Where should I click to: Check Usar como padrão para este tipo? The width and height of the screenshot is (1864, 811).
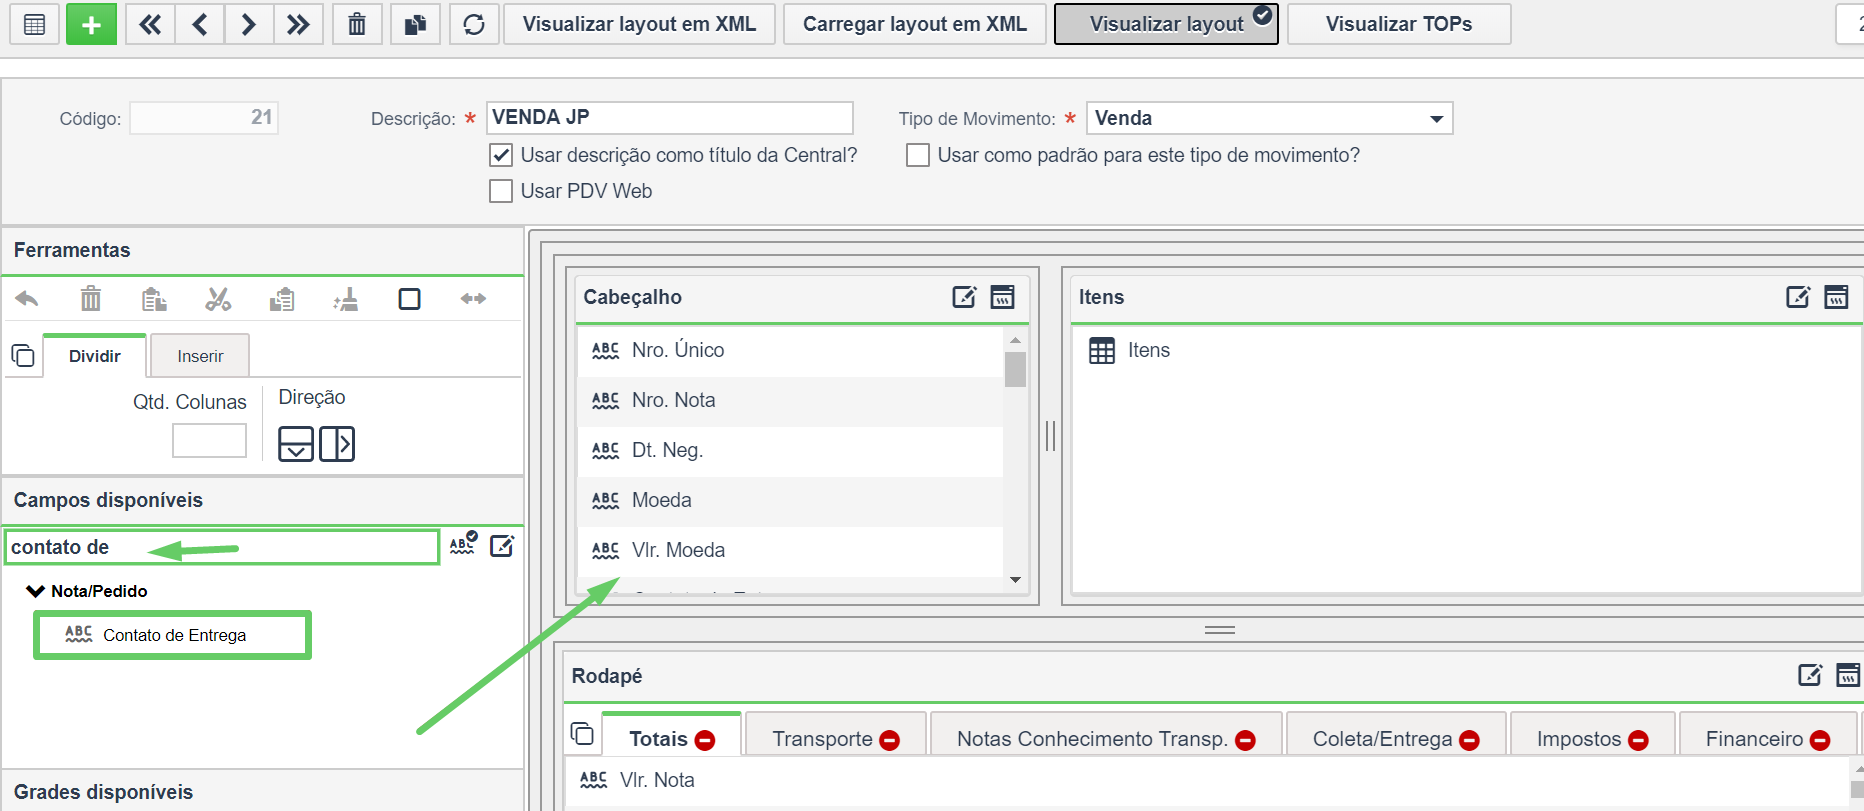pos(918,155)
